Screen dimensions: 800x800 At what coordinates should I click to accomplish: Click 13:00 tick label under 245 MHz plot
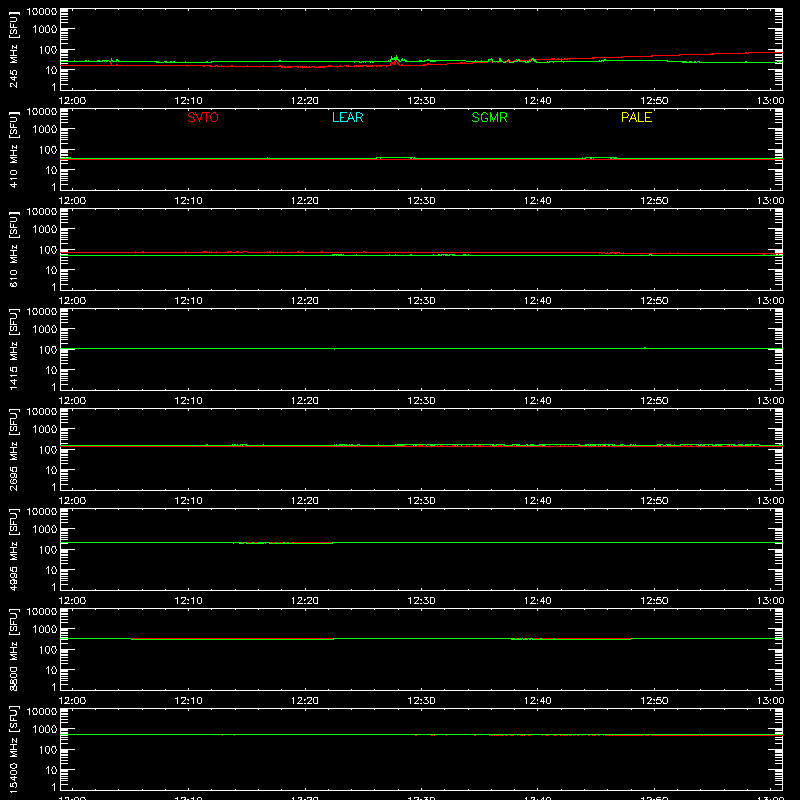pyautogui.click(x=770, y=101)
